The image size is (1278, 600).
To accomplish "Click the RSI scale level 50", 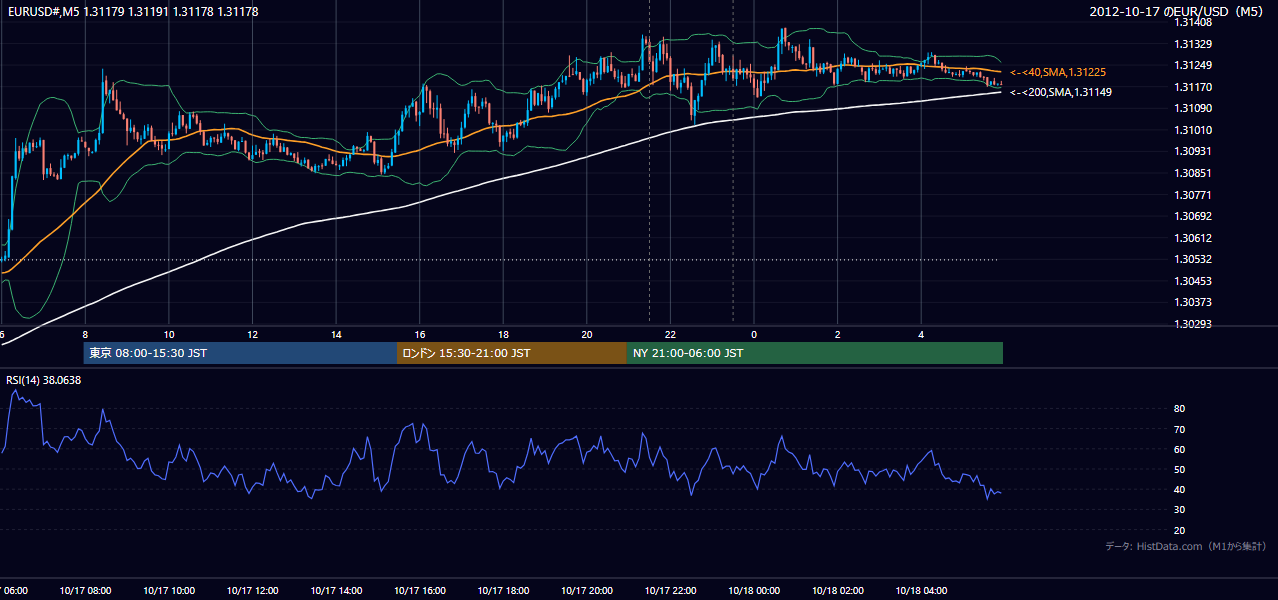I will 1180,469.
